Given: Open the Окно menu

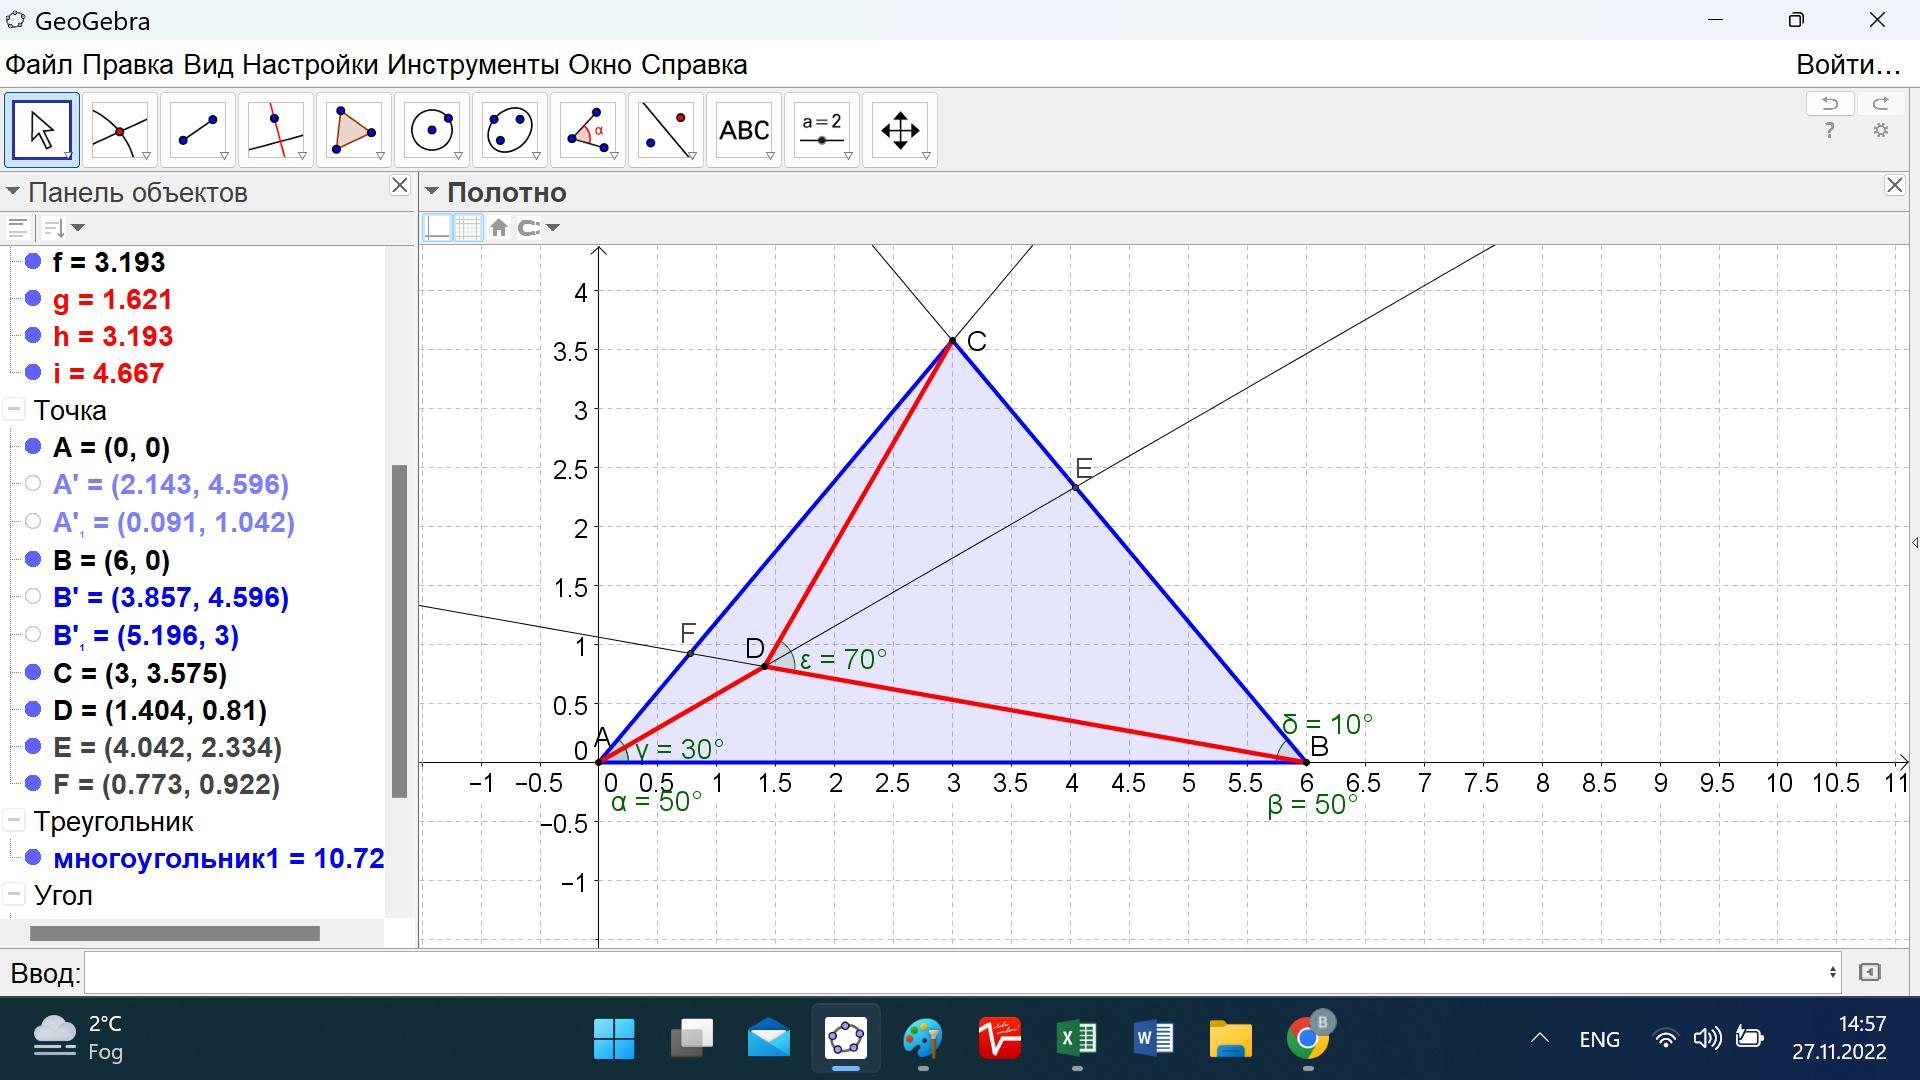Looking at the screenshot, I should [x=600, y=65].
